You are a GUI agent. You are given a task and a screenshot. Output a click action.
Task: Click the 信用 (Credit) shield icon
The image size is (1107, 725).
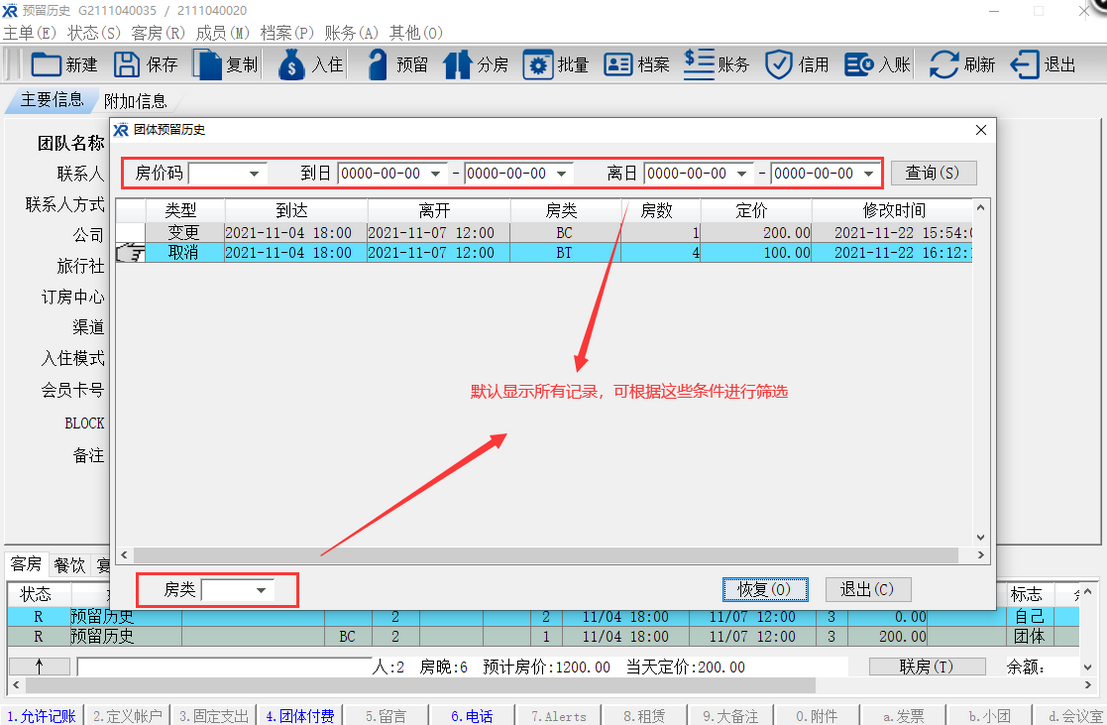779,65
